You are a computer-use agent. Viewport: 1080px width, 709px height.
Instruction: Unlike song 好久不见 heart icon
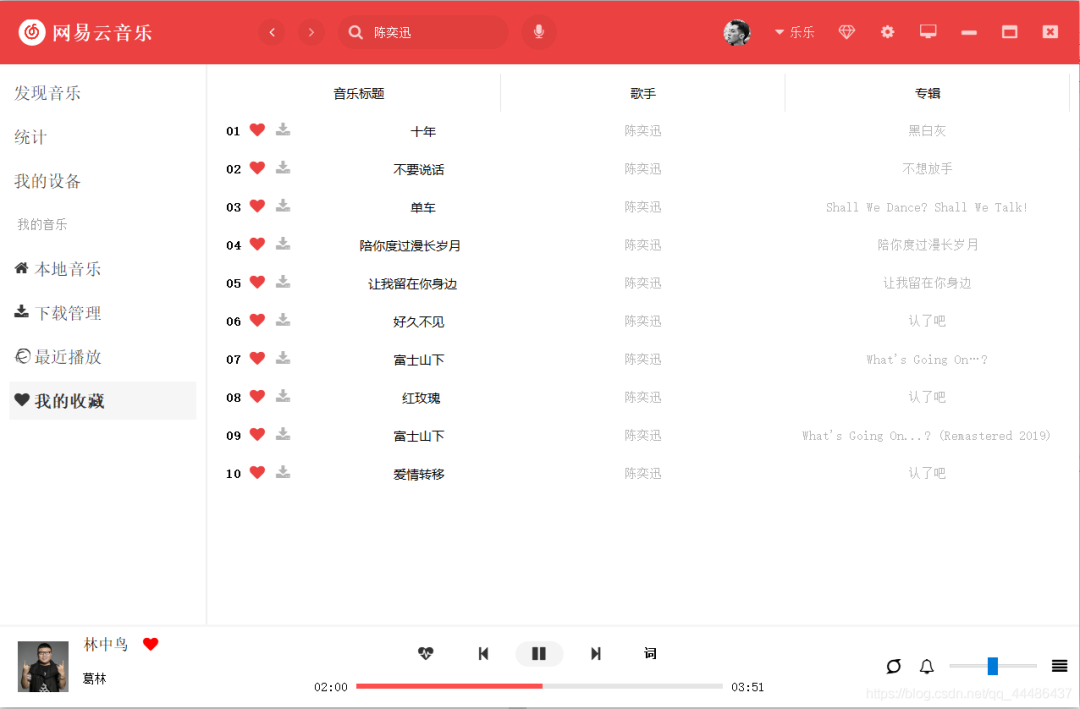click(257, 320)
